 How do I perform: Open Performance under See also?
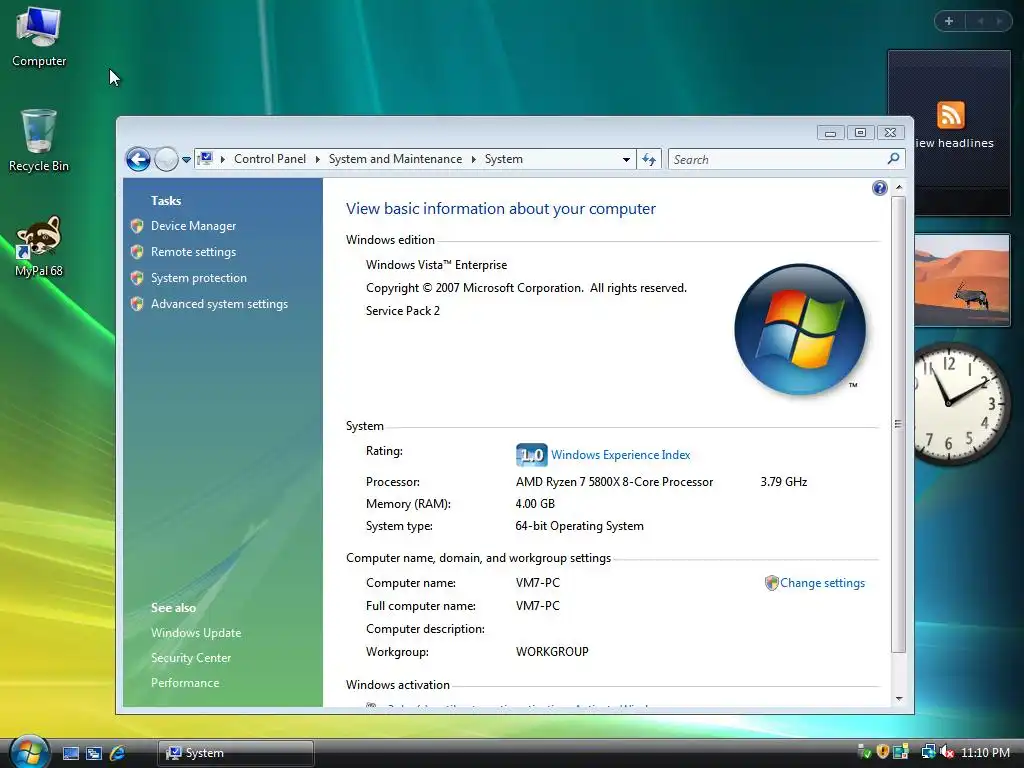185,682
